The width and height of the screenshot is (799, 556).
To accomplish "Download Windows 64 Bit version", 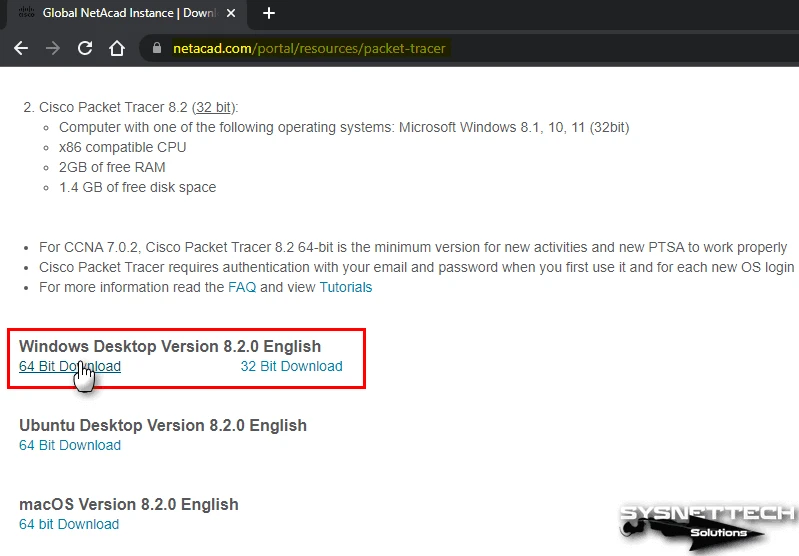I will [x=70, y=366].
